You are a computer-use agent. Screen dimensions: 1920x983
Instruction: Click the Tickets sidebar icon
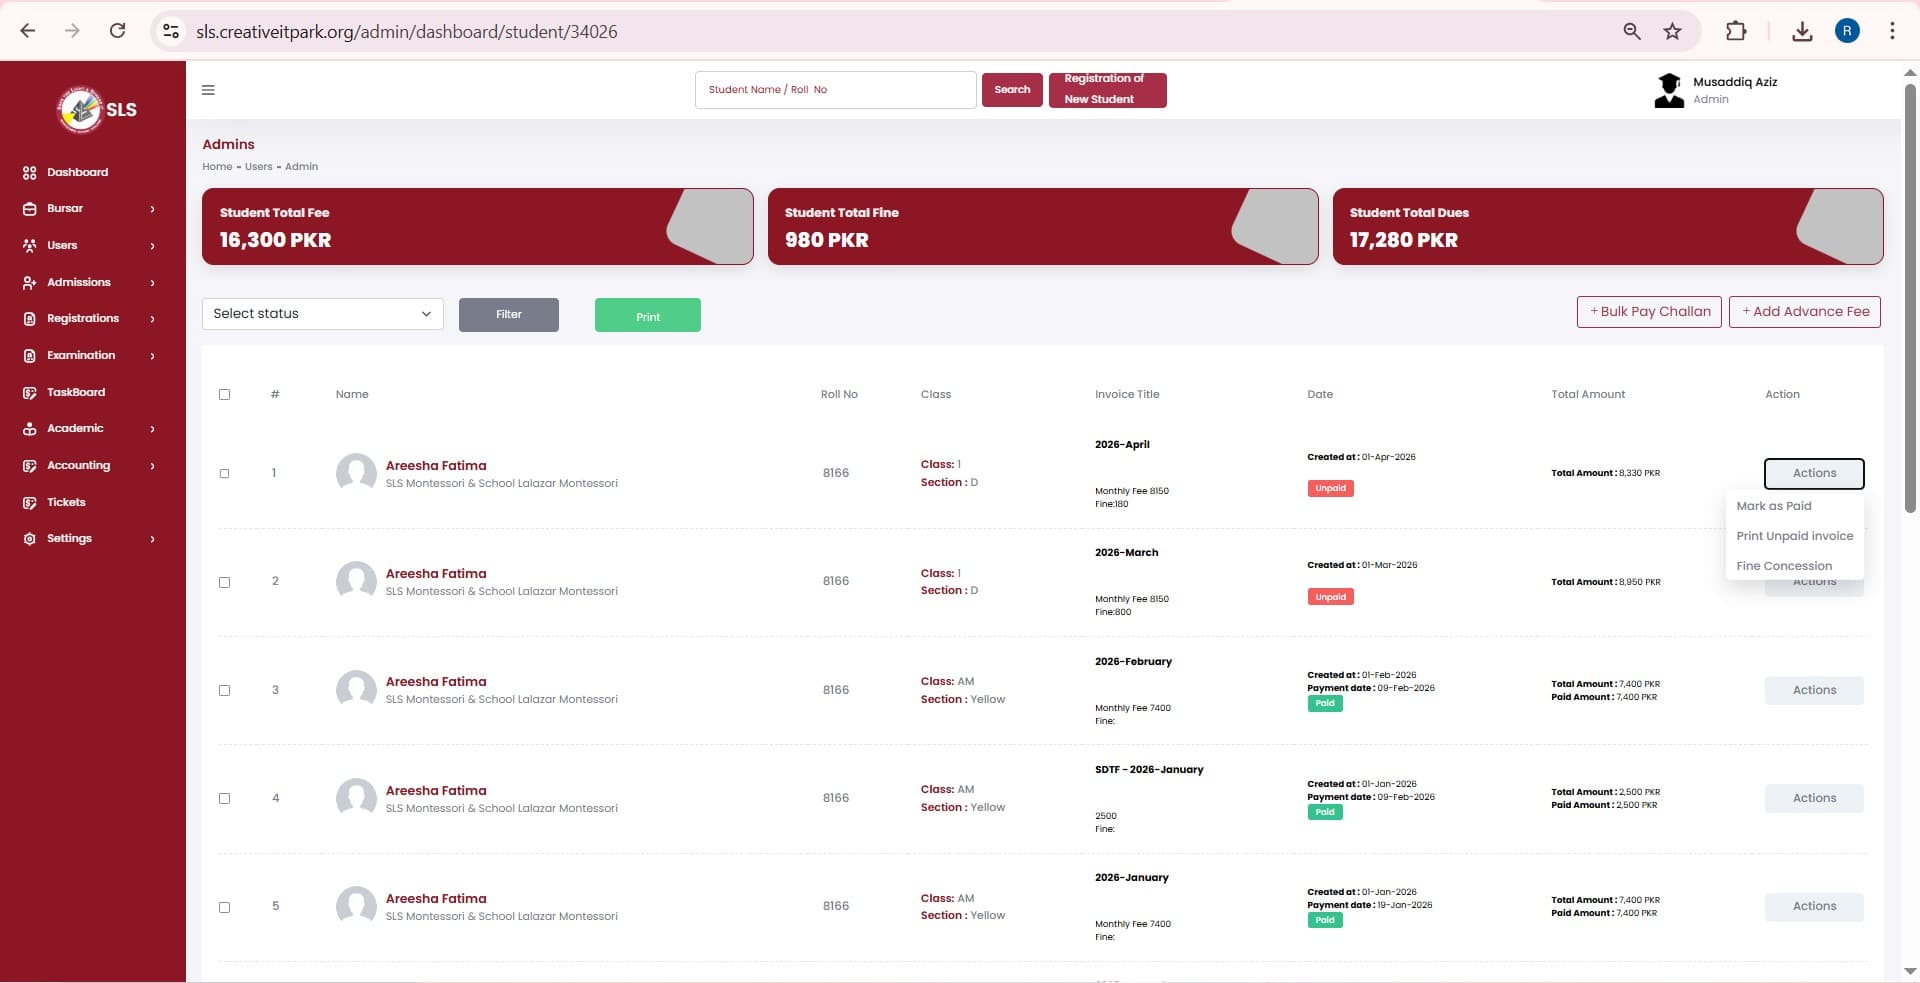pos(30,503)
